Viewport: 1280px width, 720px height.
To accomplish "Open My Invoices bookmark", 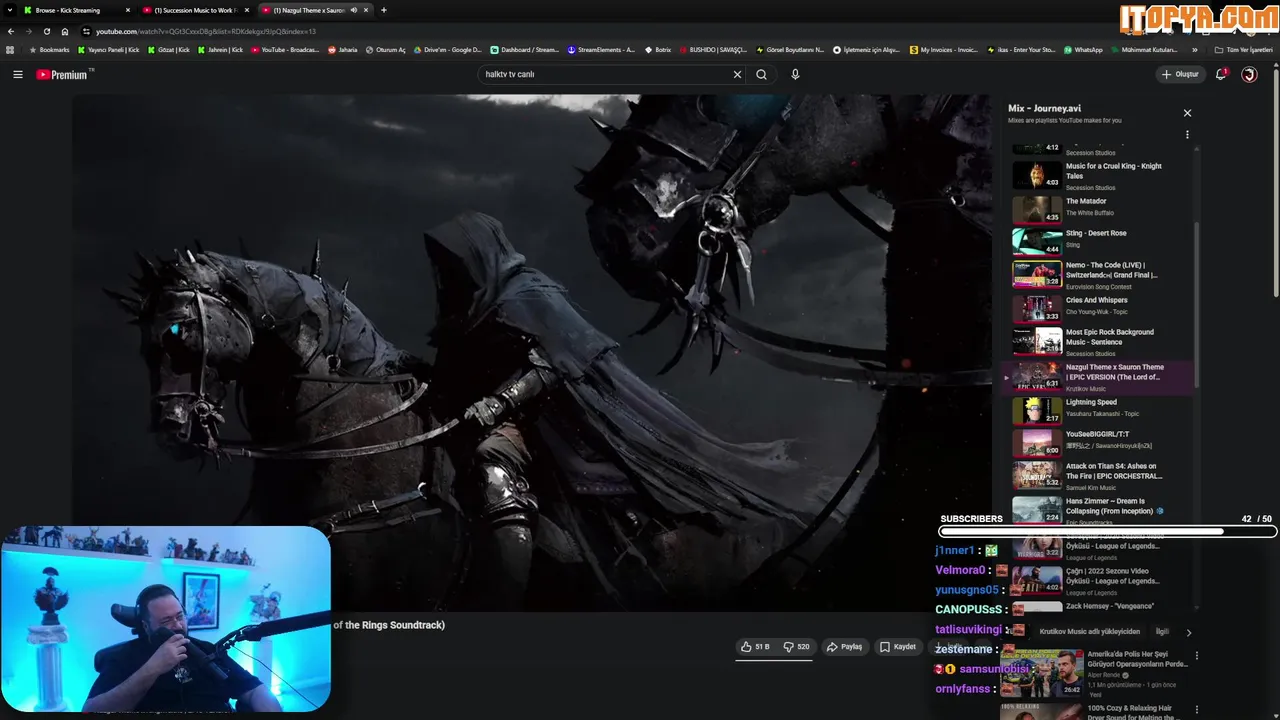I will click(944, 50).
